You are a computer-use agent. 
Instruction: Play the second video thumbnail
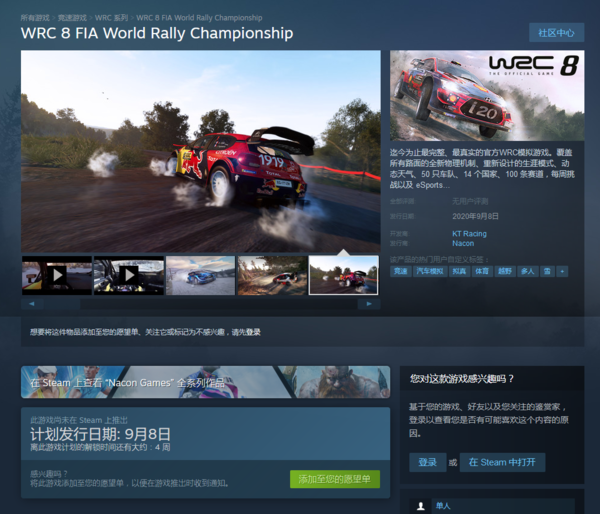[128, 274]
